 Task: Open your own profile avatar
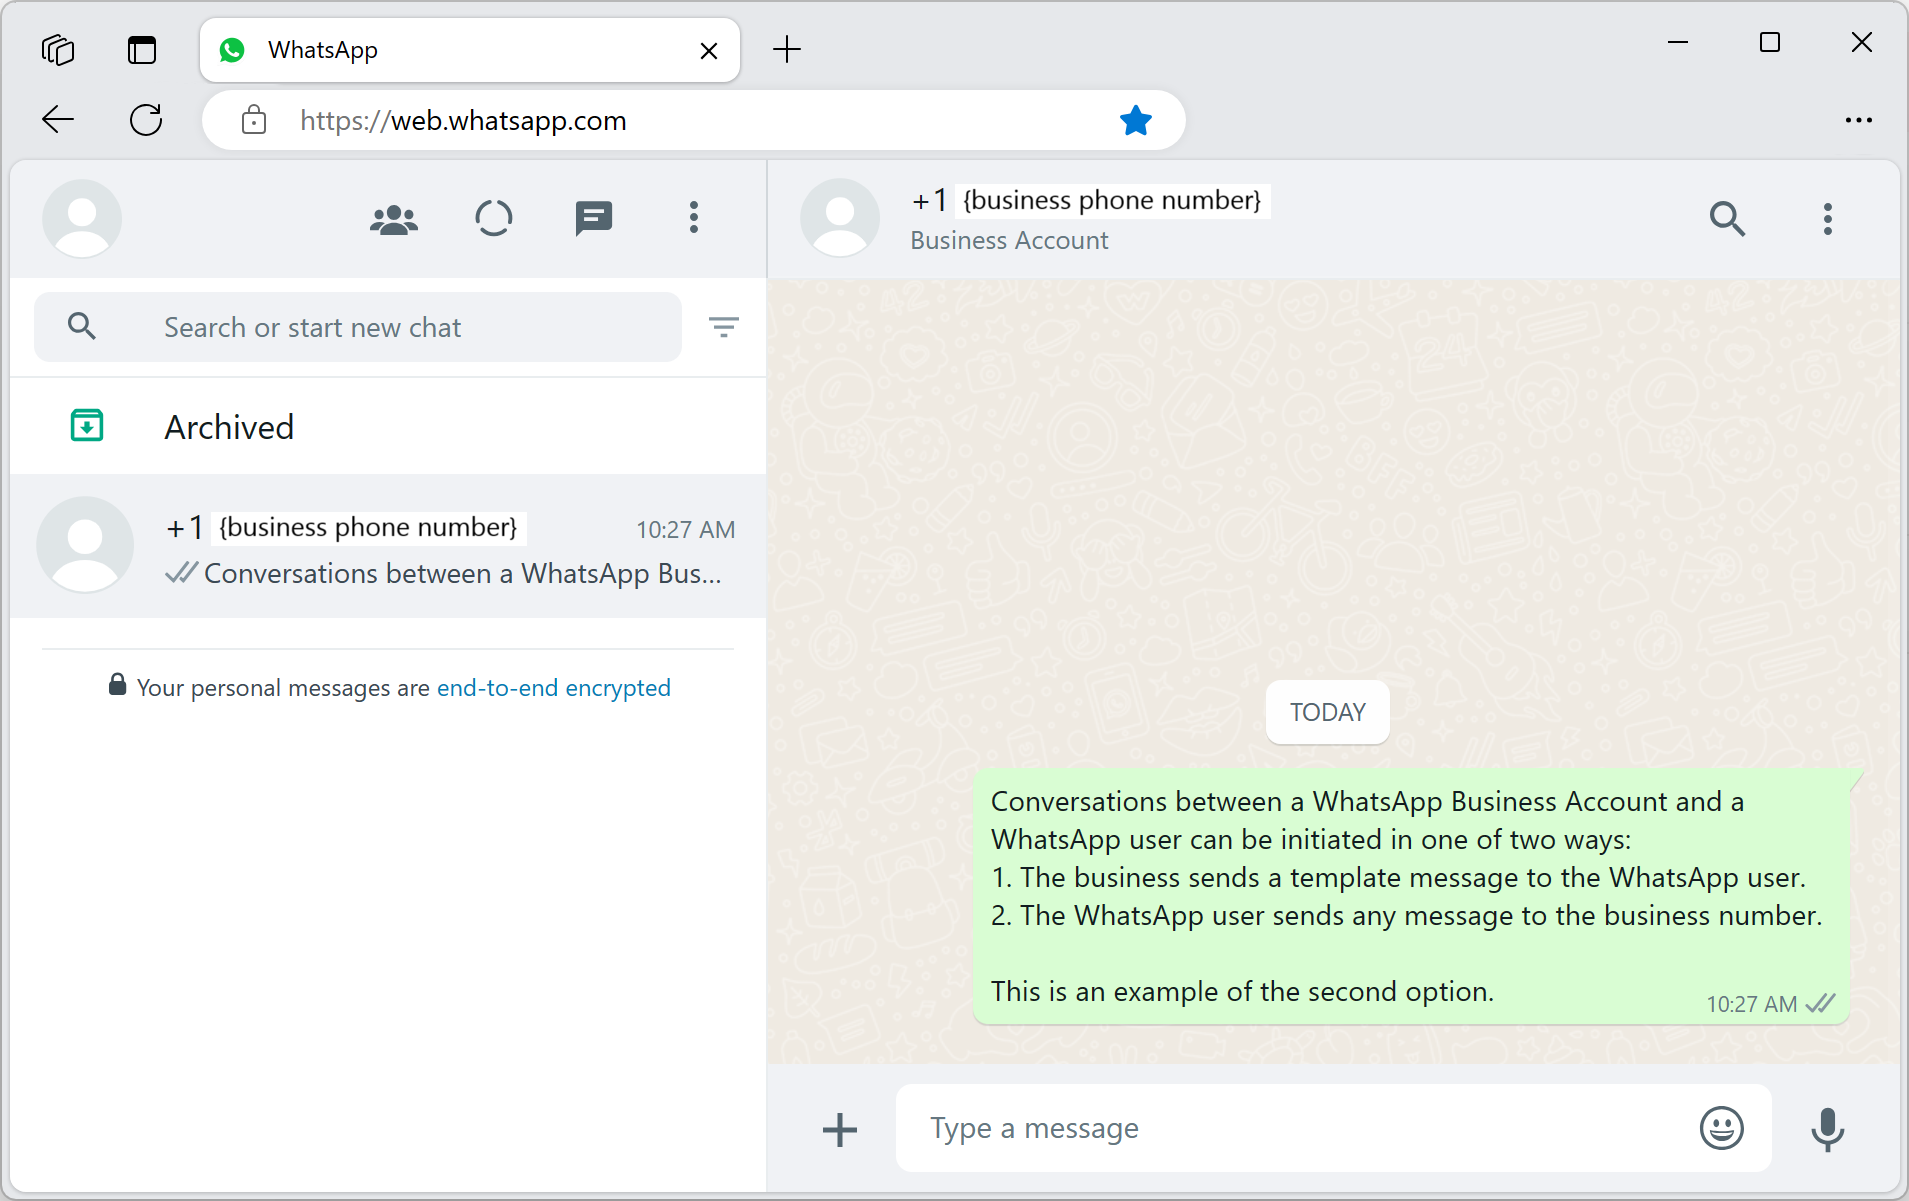[82, 219]
